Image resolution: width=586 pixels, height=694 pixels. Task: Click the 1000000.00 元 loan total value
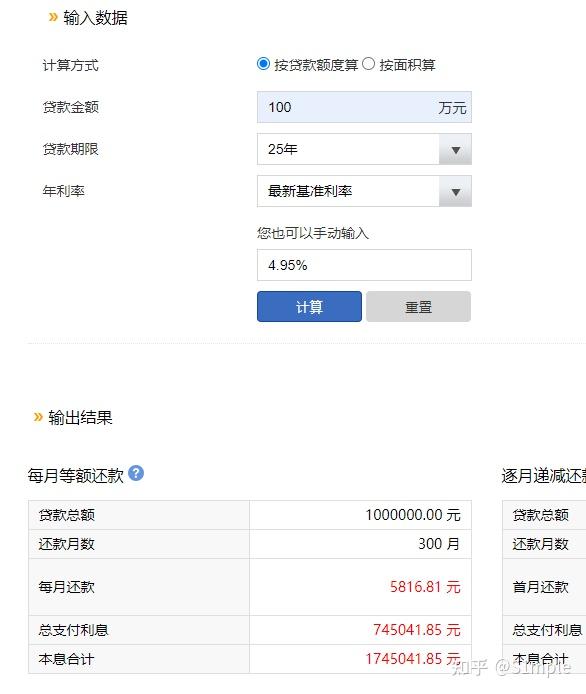tap(413, 515)
